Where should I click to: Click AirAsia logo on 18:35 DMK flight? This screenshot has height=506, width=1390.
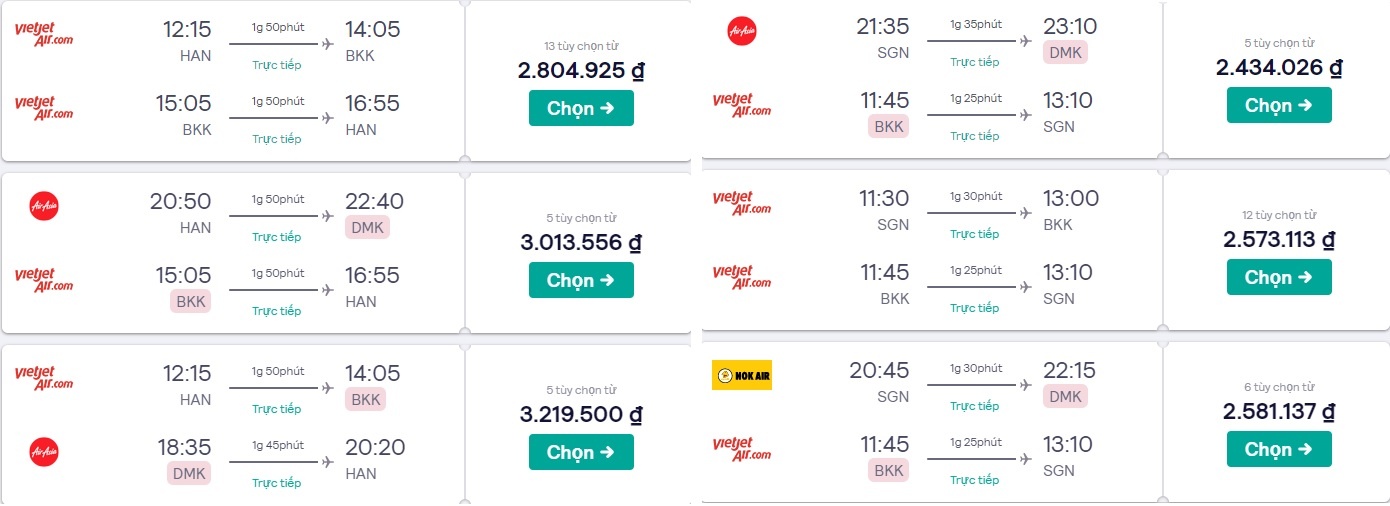pyautogui.click(x=44, y=452)
